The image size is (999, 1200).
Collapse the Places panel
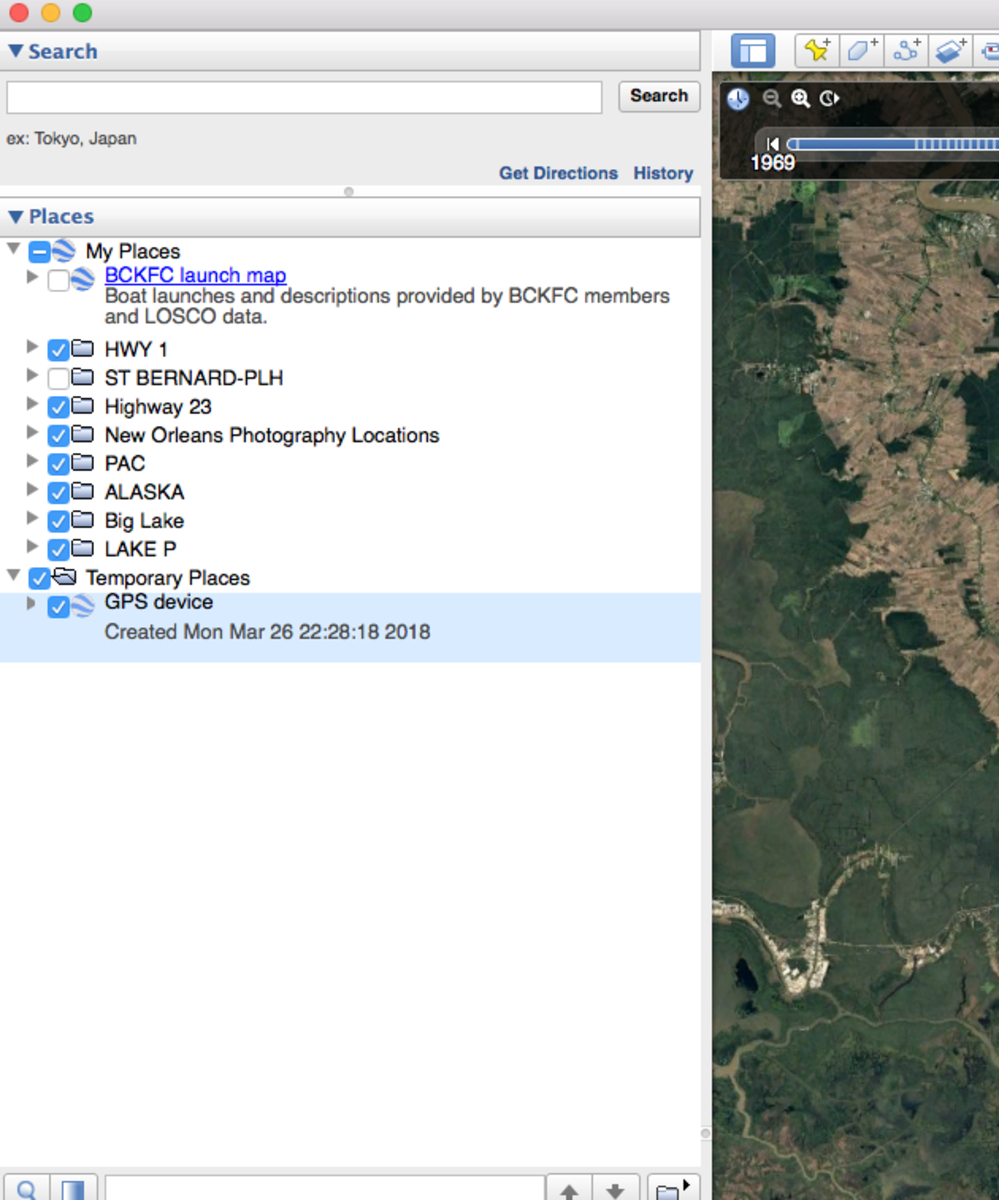click(15, 216)
